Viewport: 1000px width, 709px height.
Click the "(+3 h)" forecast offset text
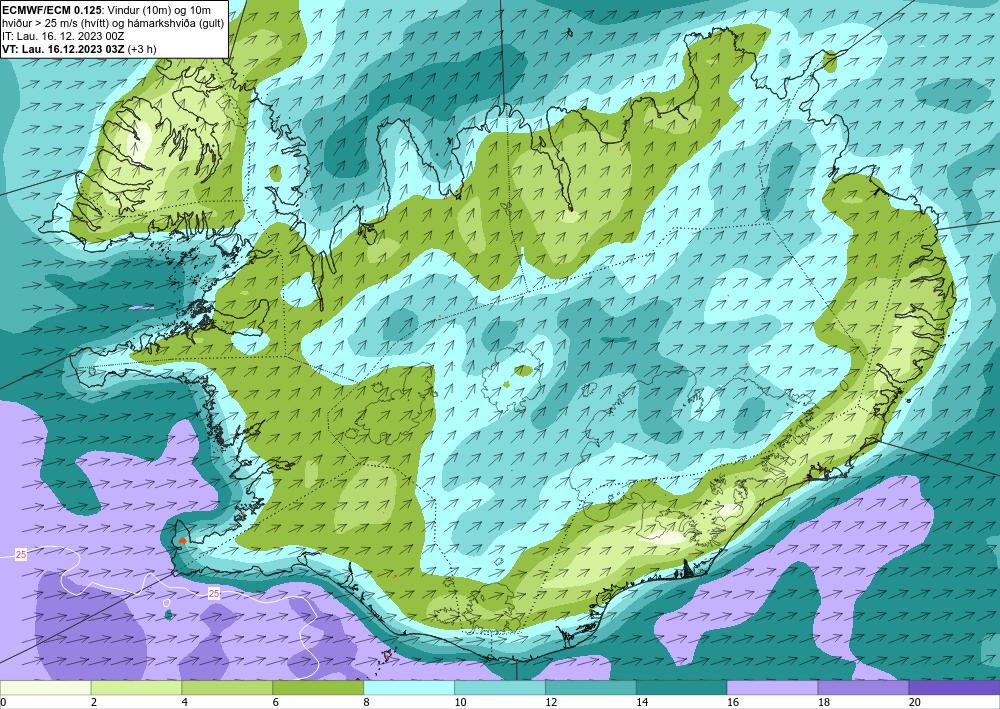142,48
